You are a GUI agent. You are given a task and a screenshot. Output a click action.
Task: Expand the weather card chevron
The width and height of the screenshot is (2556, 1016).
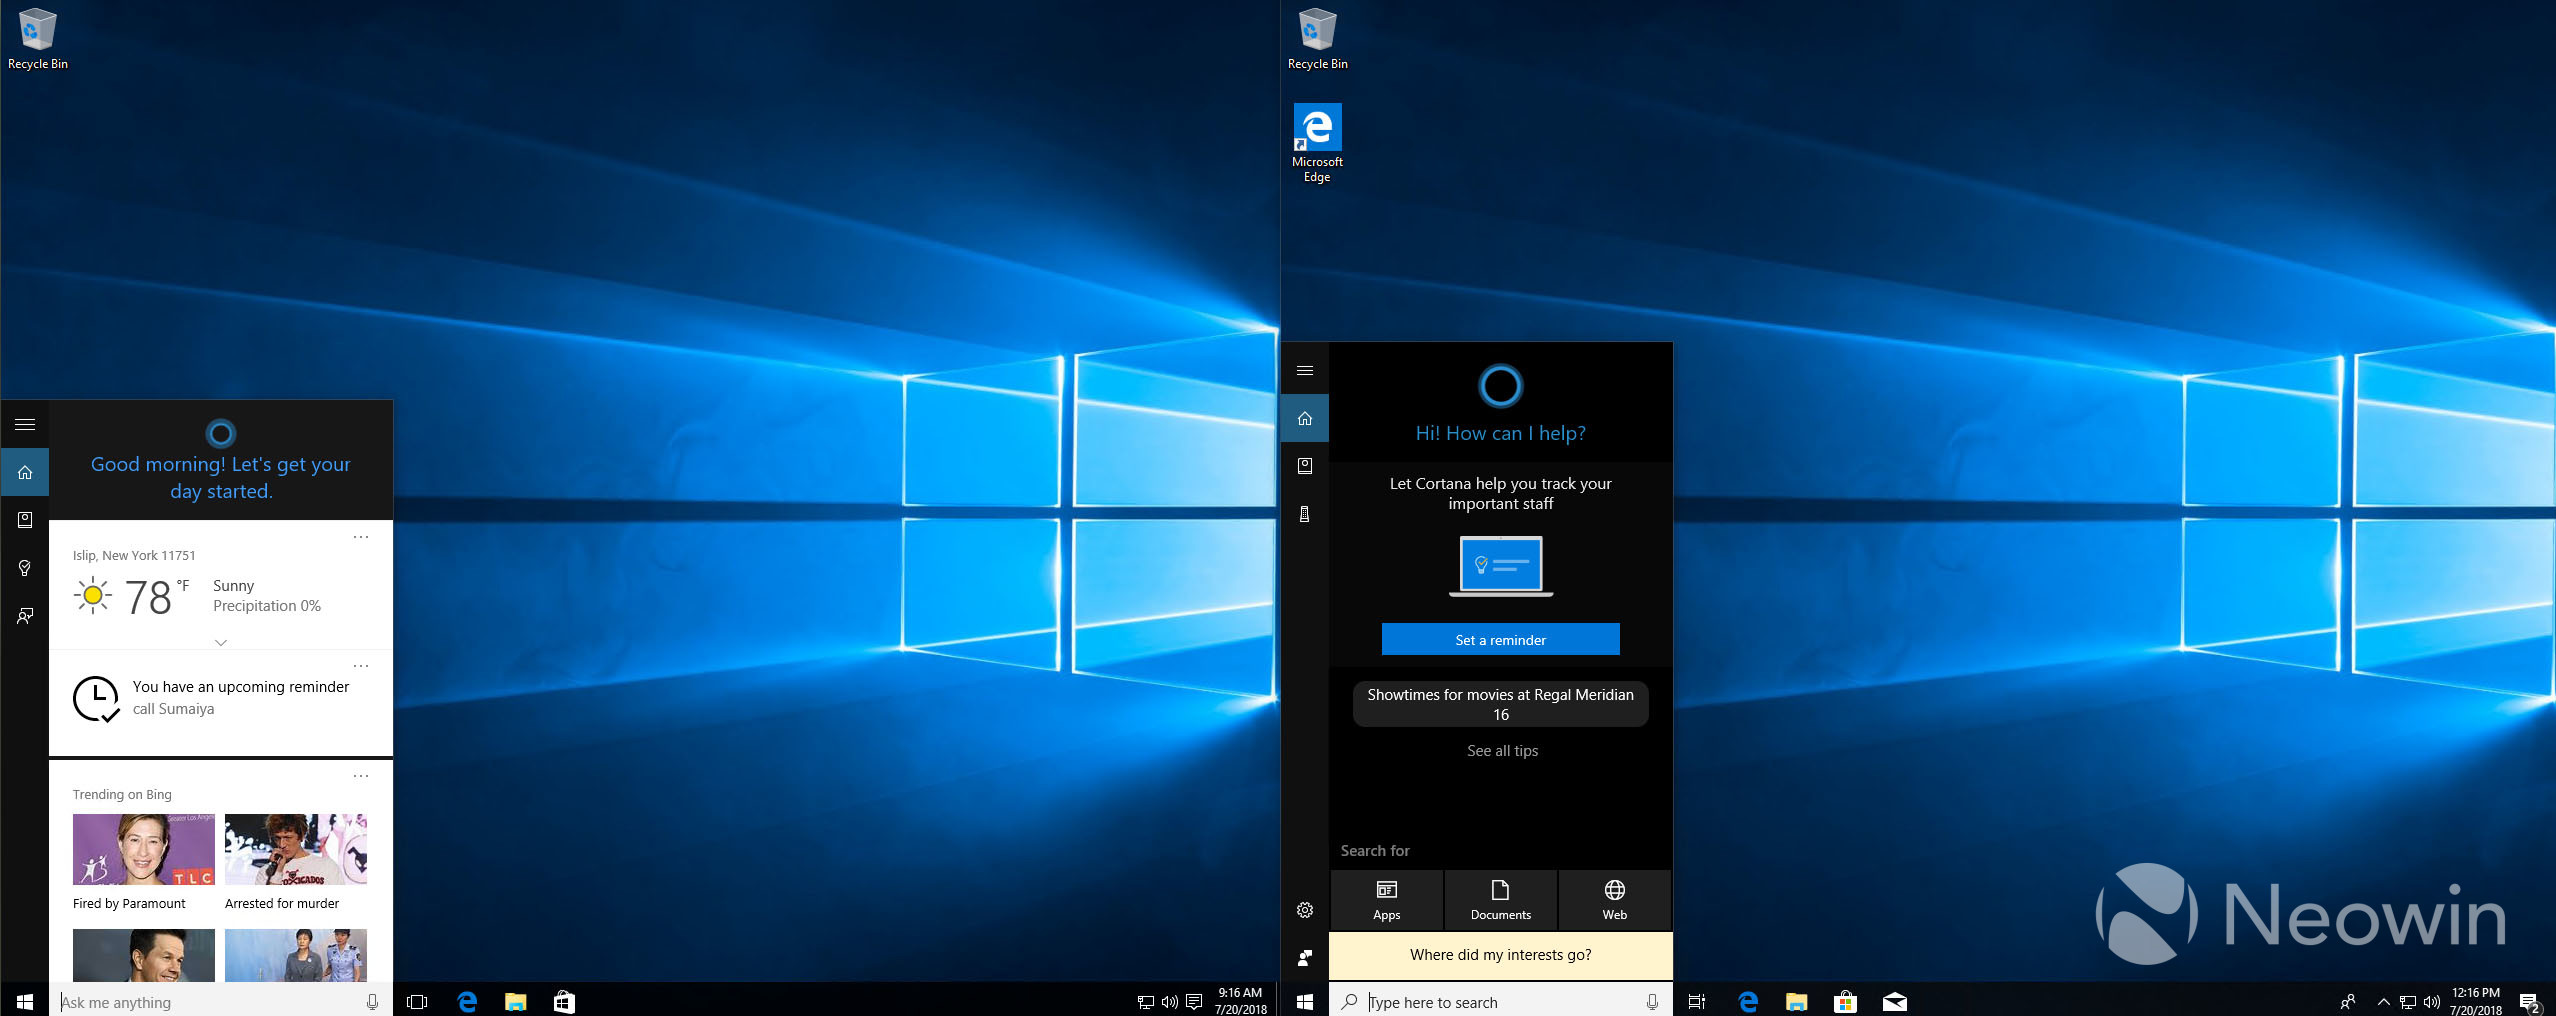pyautogui.click(x=221, y=642)
